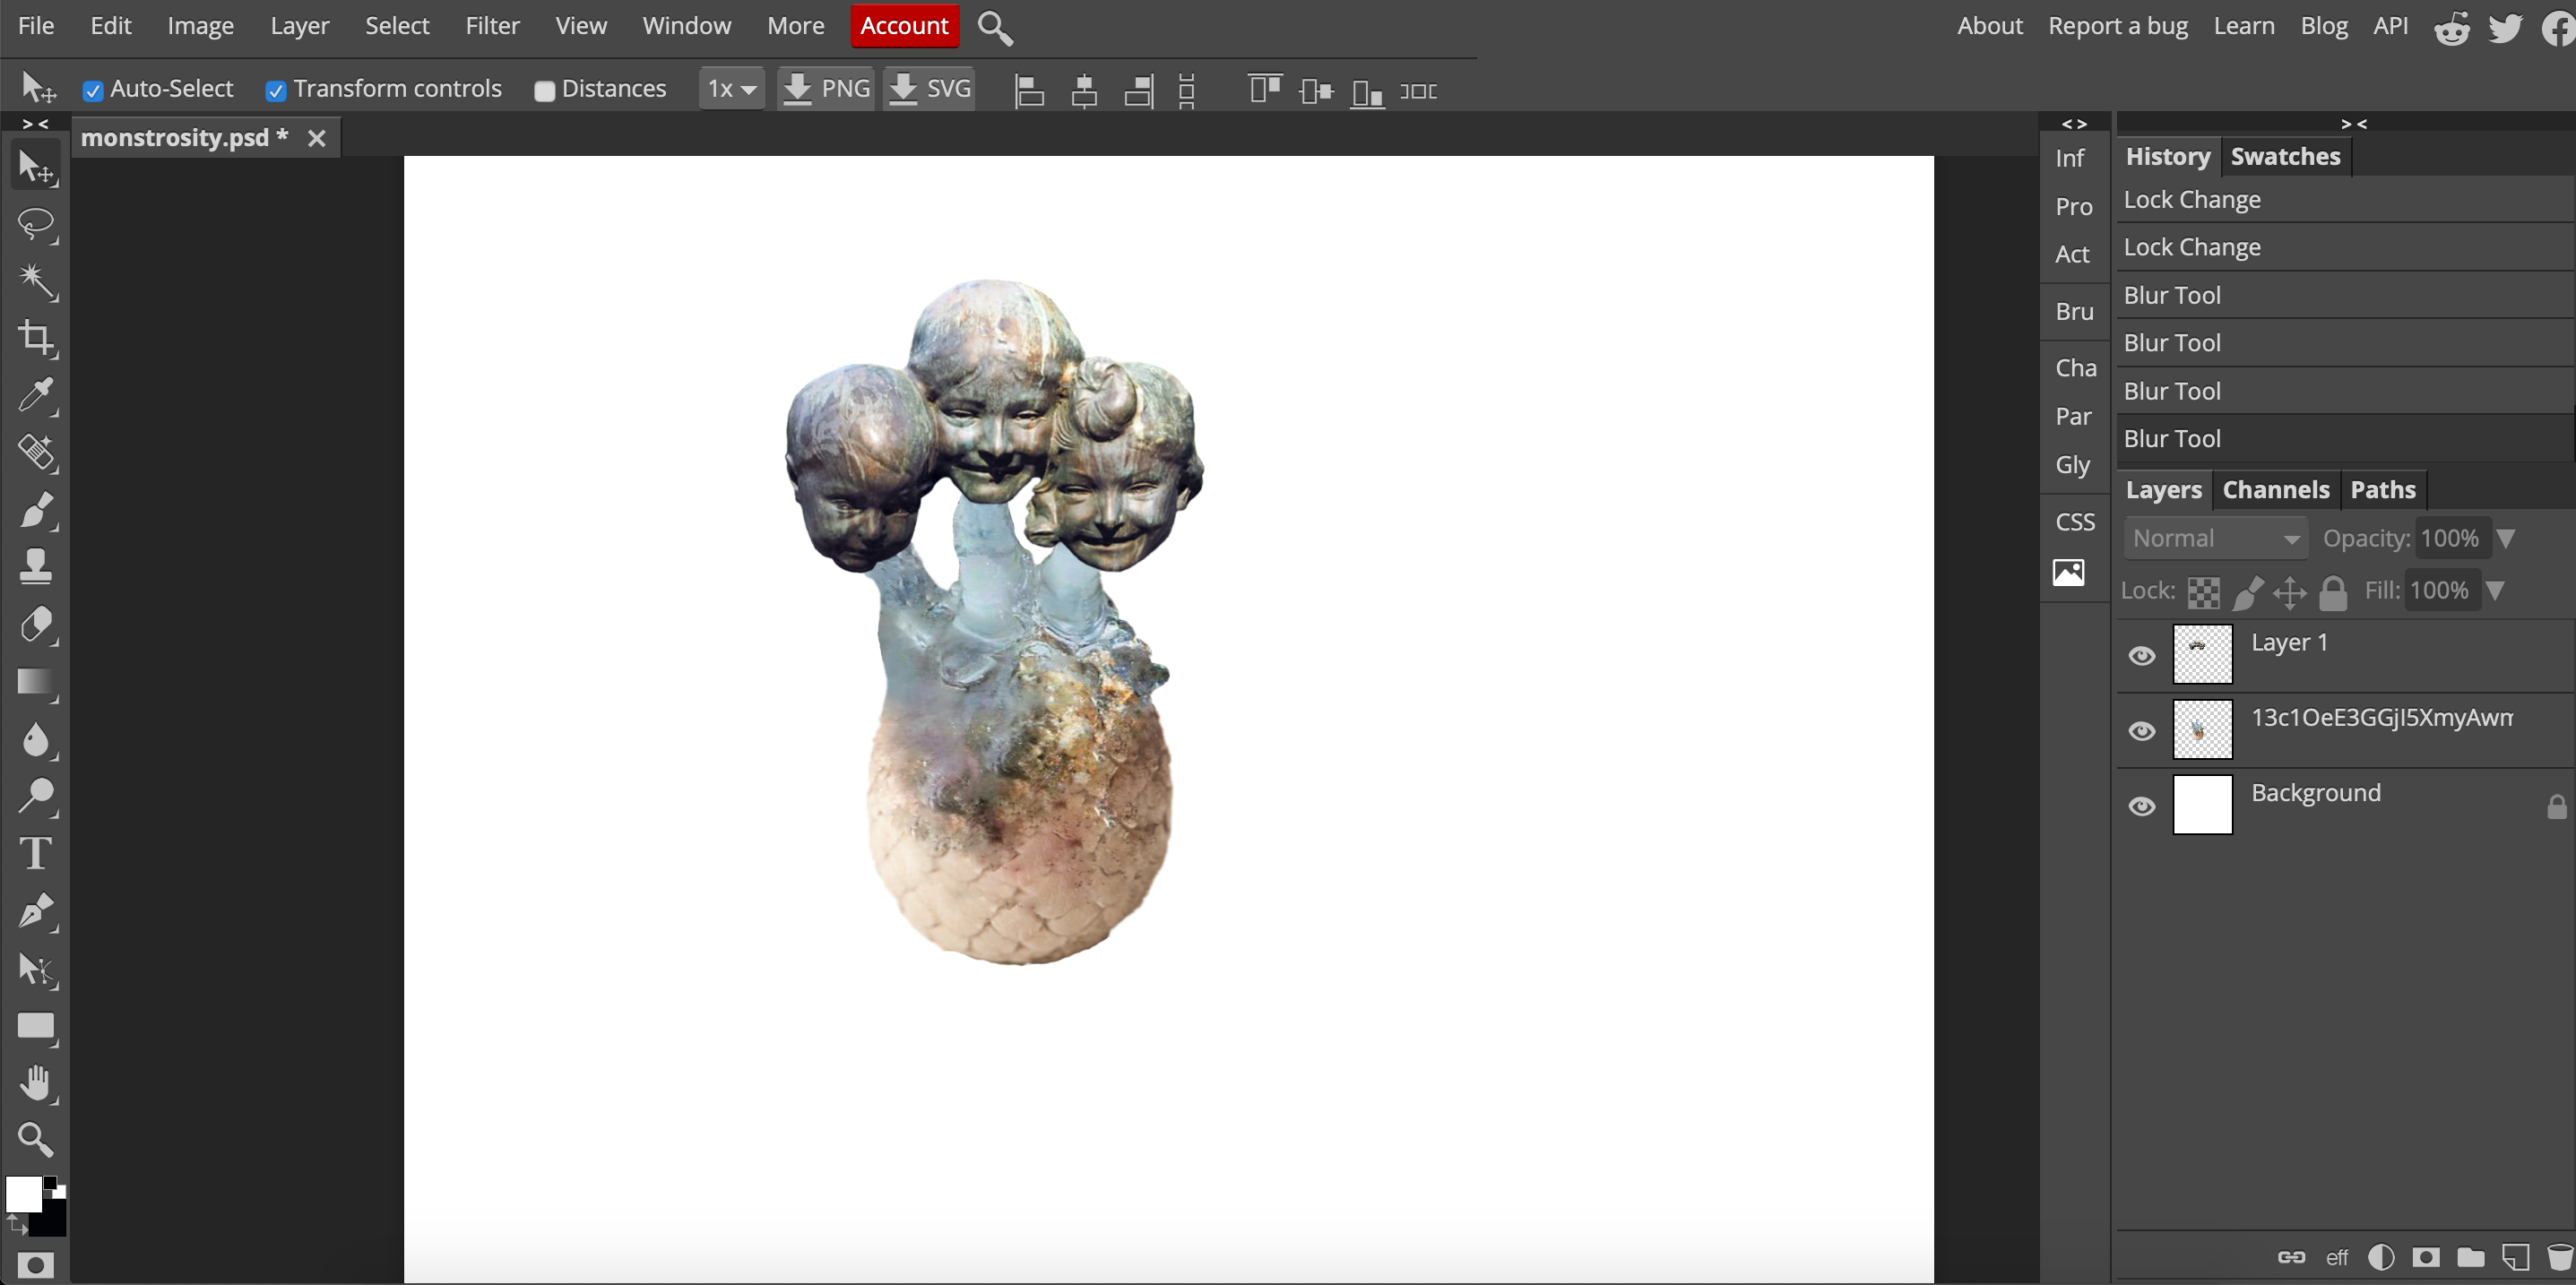
Task: Select the Text tool
Action: [x=36, y=851]
